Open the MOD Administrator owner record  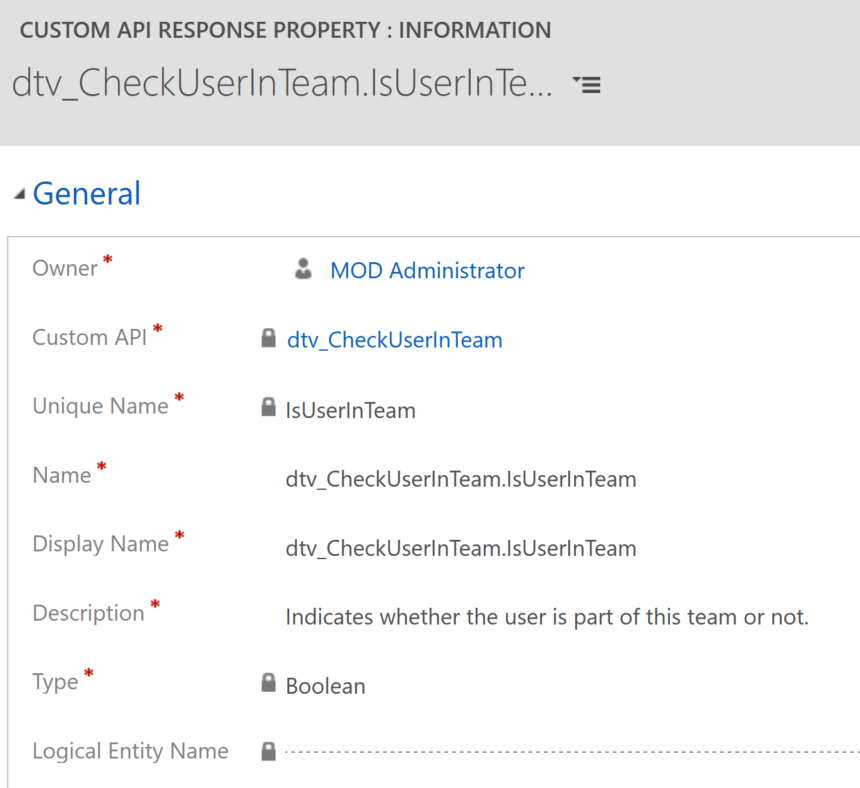427,270
